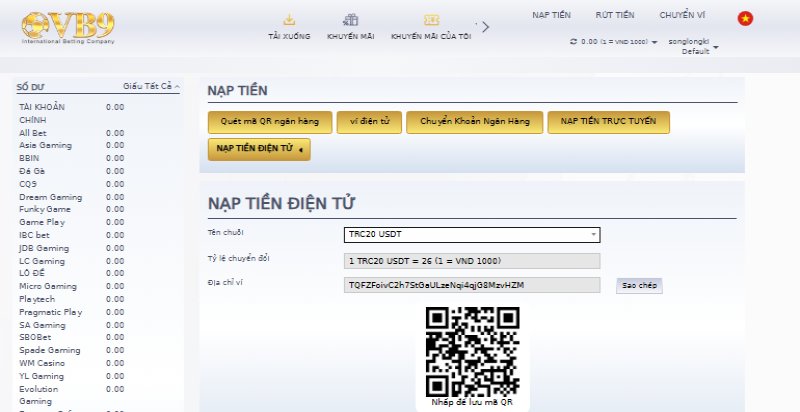Click the VB9 logo
The height and width of the screenshot is (412, 800).
coord(68,29)
